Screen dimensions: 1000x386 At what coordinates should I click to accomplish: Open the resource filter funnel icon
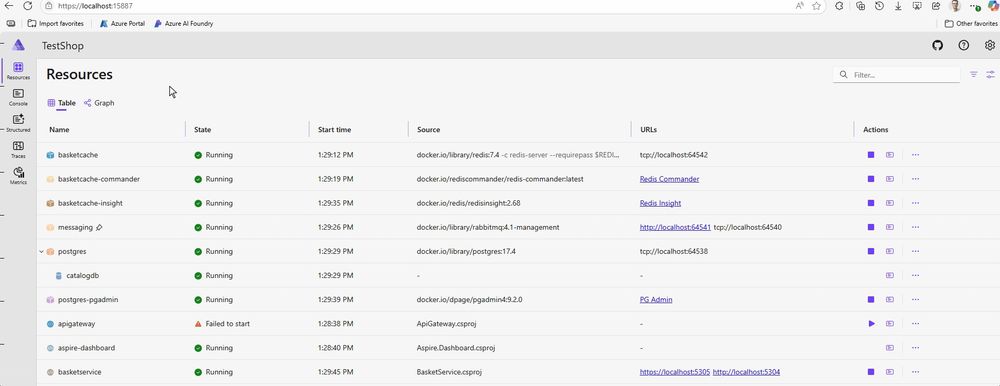(x=974, y=75)
